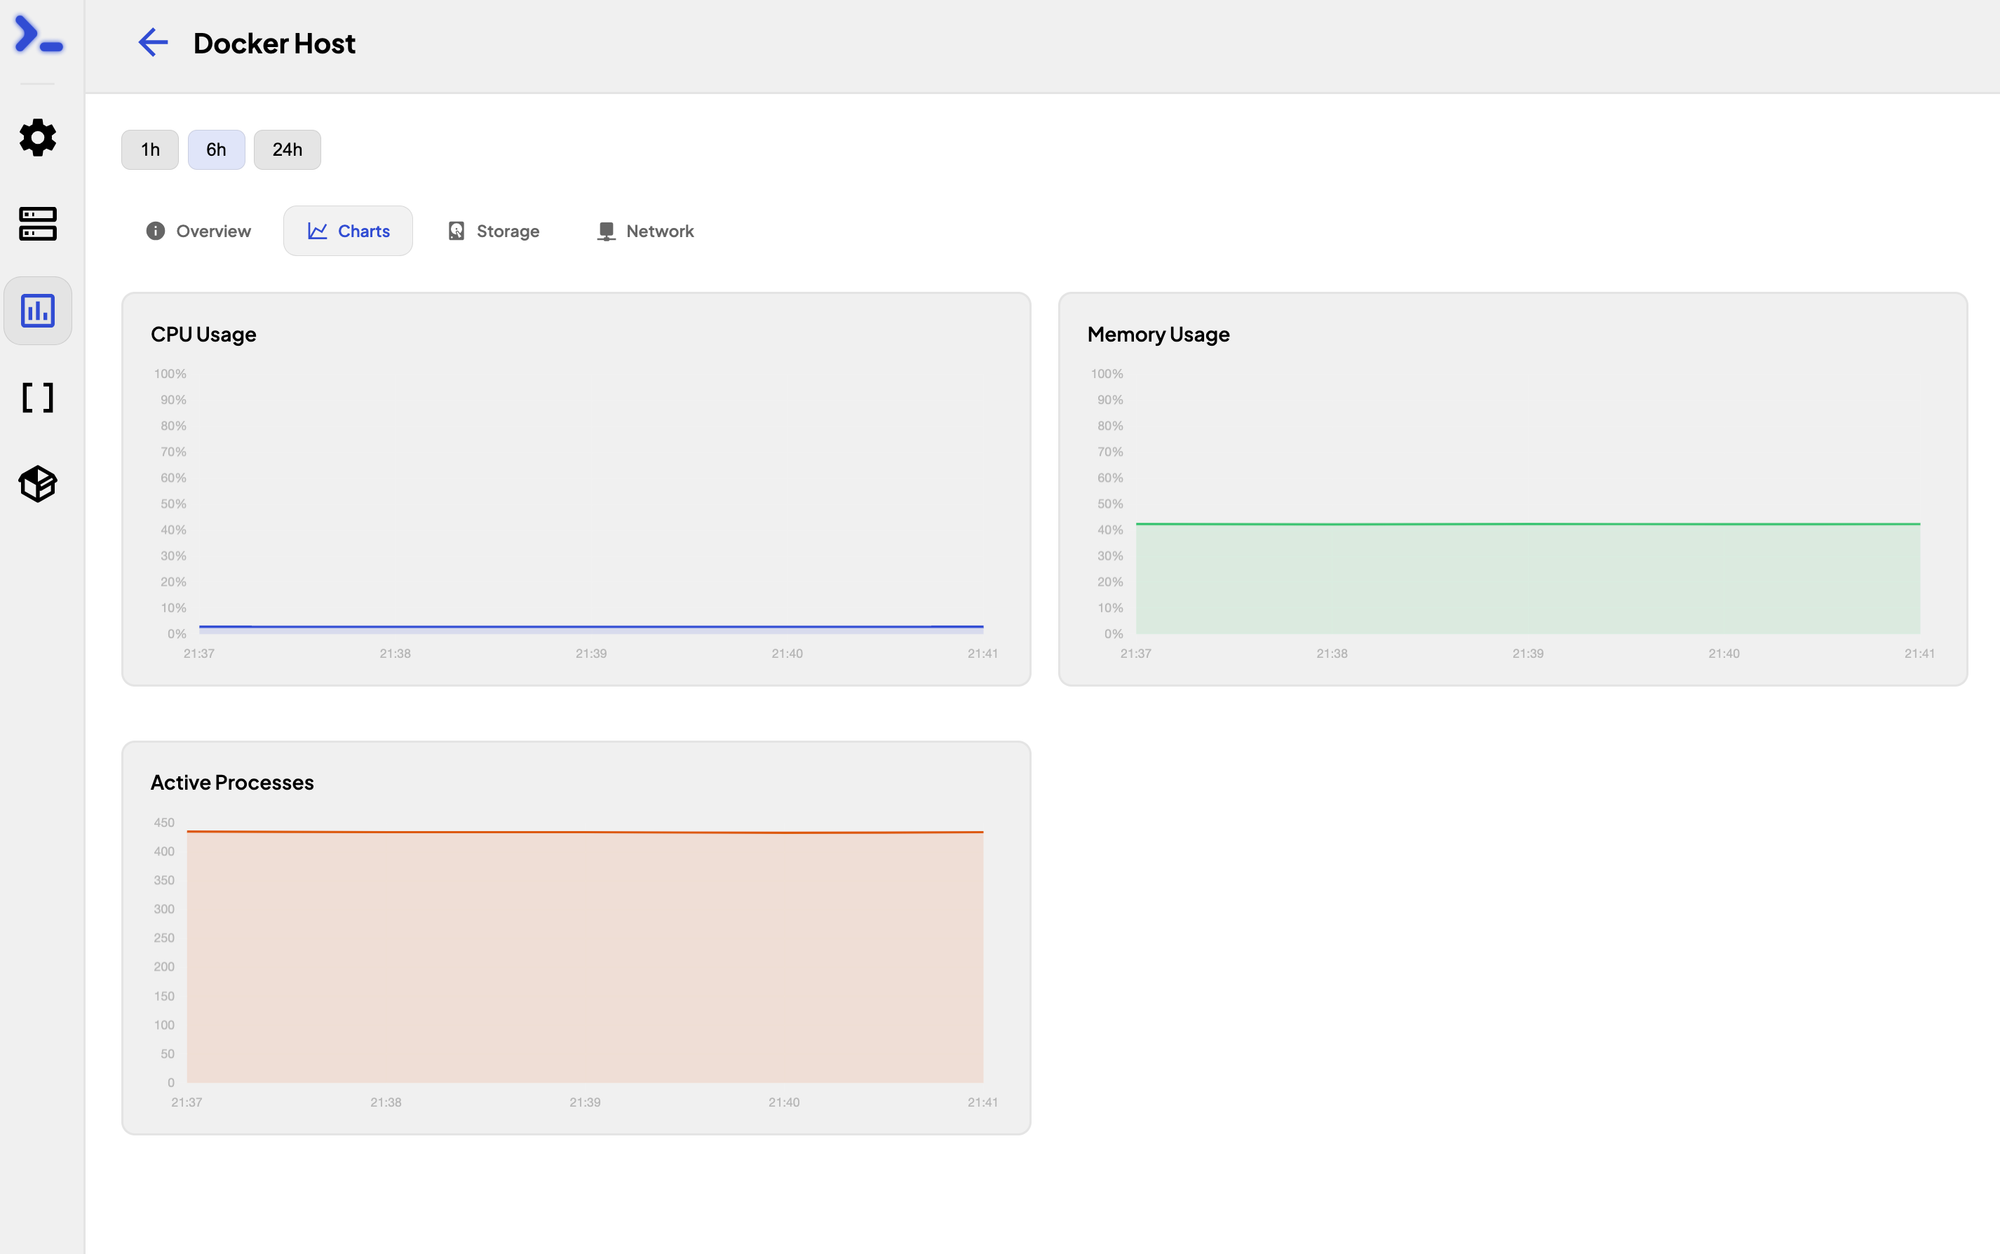2000x1254 pixels.
Task: Click the Network tab's monitor icon
Action: (x=605, y=230)
